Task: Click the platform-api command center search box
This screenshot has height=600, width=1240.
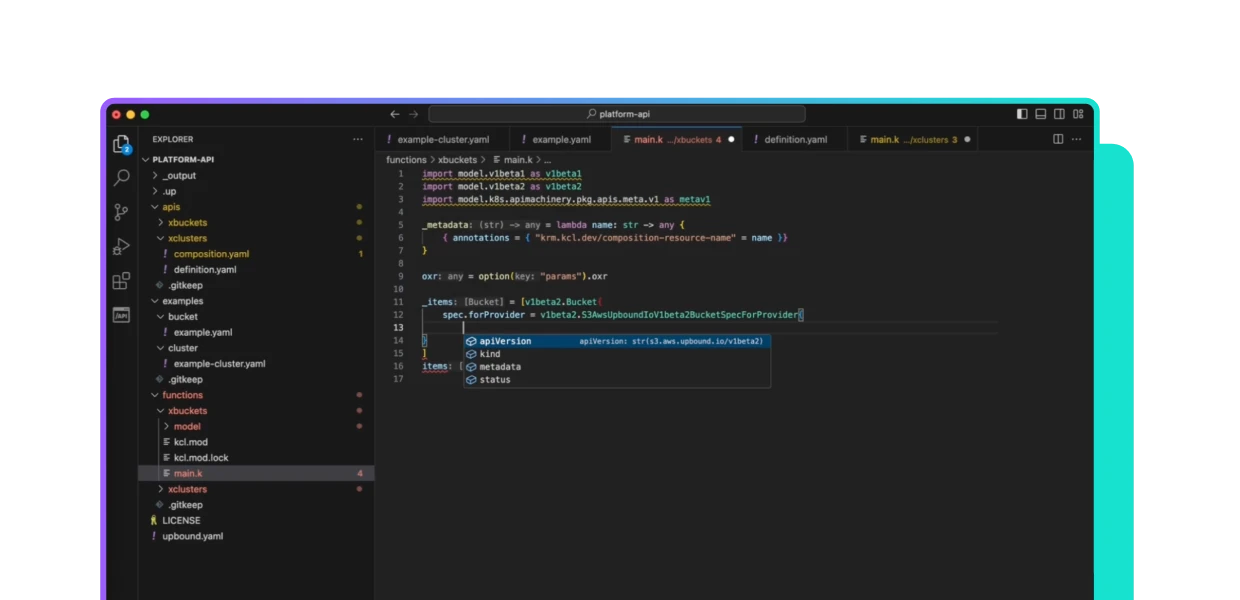Action: 617,114
